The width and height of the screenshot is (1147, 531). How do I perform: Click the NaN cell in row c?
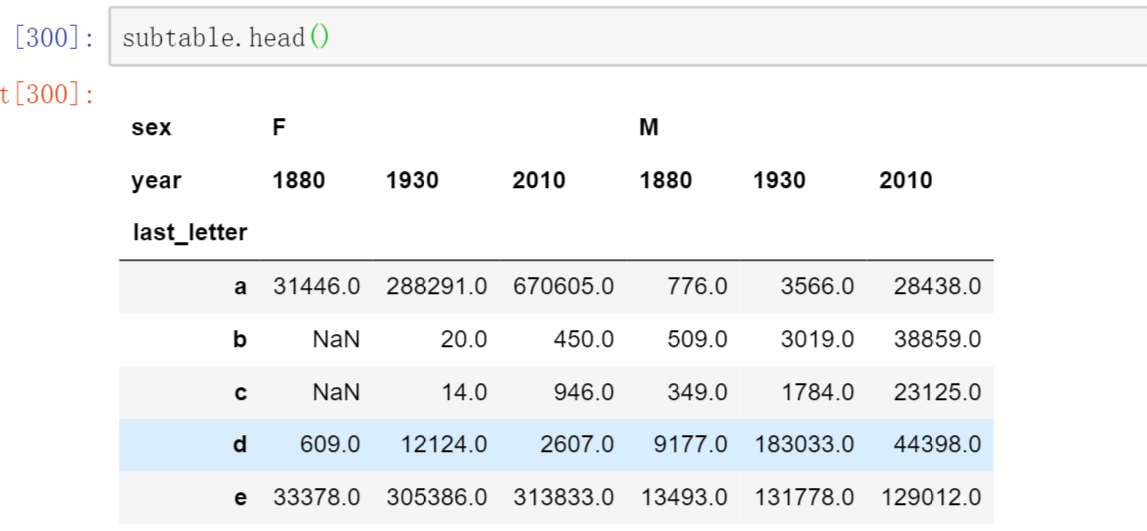tap(336, 393)
